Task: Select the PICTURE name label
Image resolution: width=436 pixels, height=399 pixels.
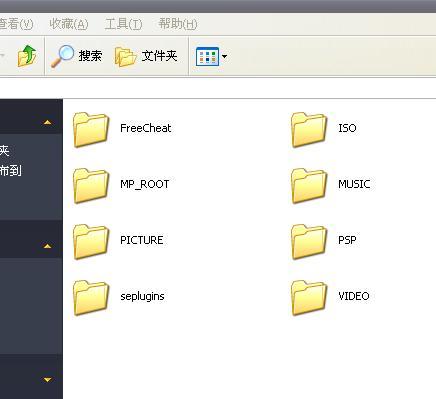Action: 142,240
